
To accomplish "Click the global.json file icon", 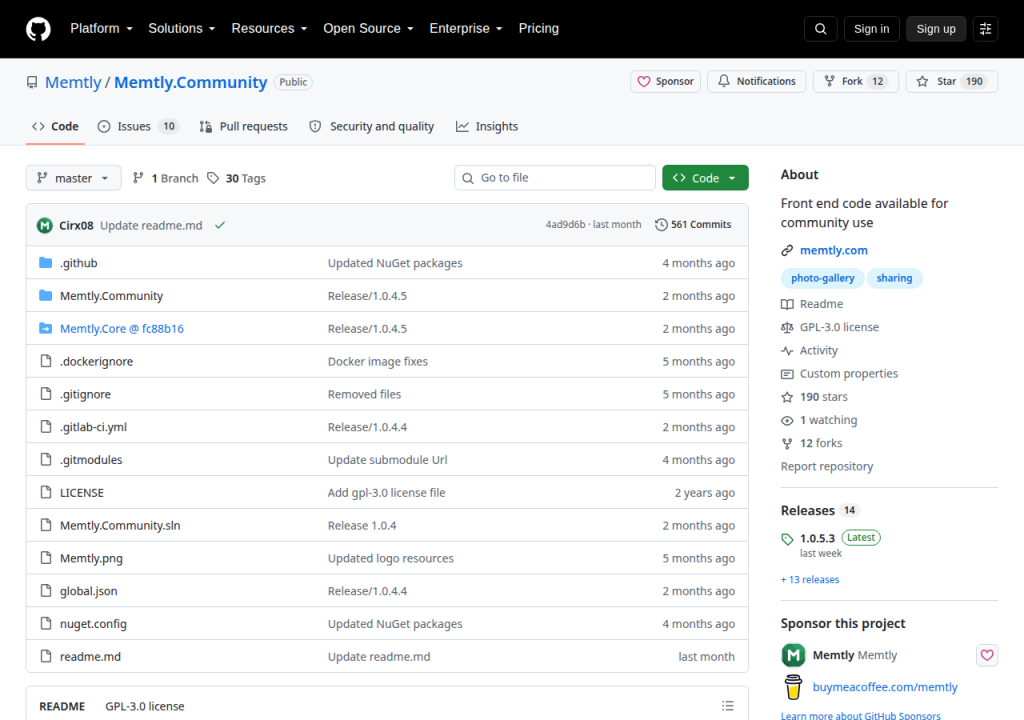I will pos(45,590).
